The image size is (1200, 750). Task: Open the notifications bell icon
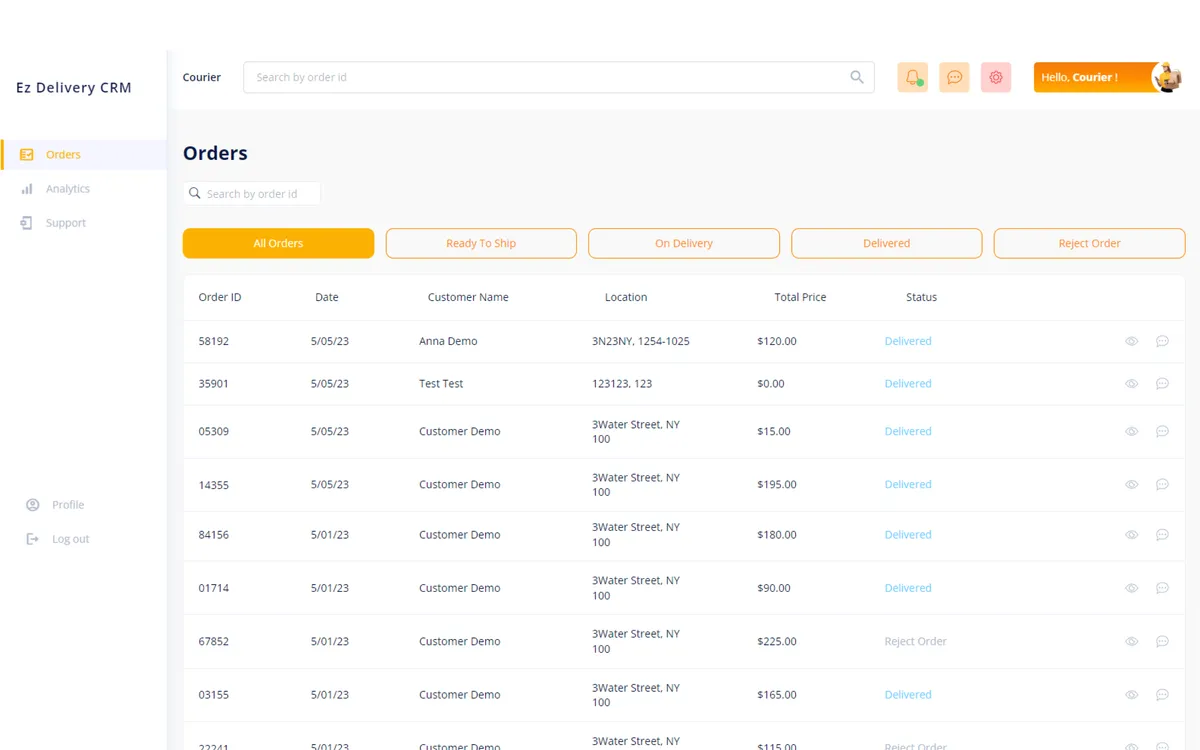coord(912,77)
